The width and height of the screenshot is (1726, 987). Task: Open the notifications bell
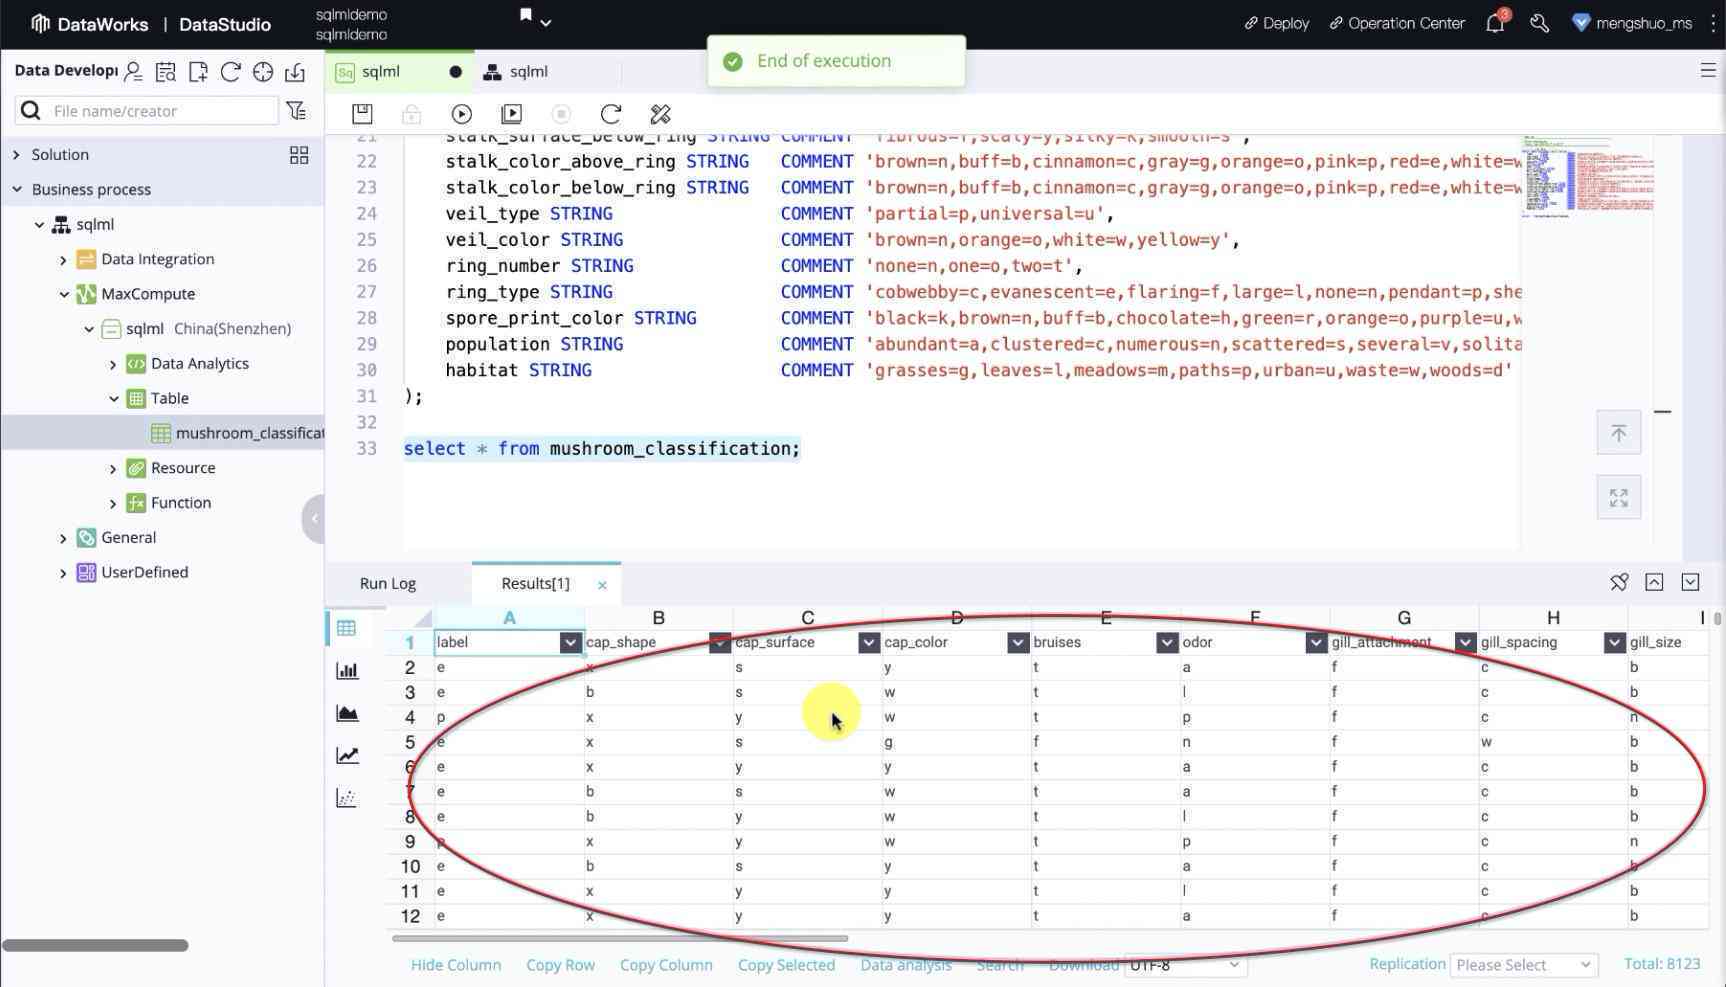coord(1496,22)
